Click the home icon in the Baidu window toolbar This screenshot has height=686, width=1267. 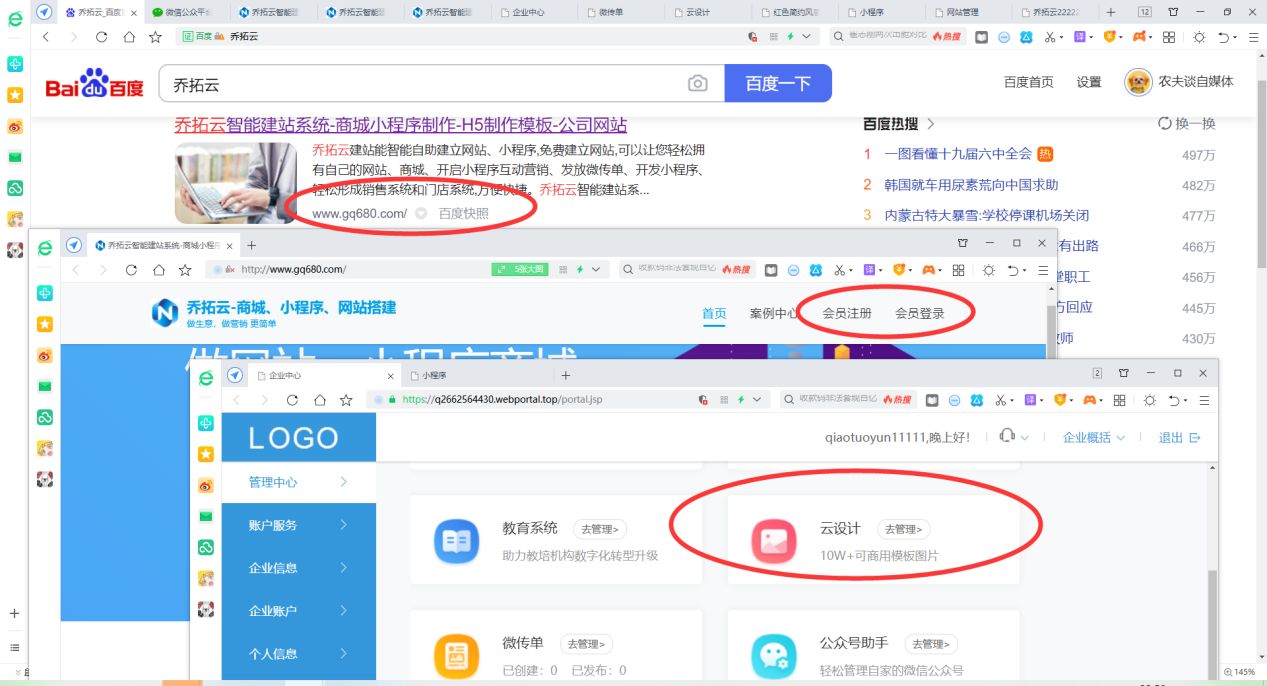[x=129, y=37]
